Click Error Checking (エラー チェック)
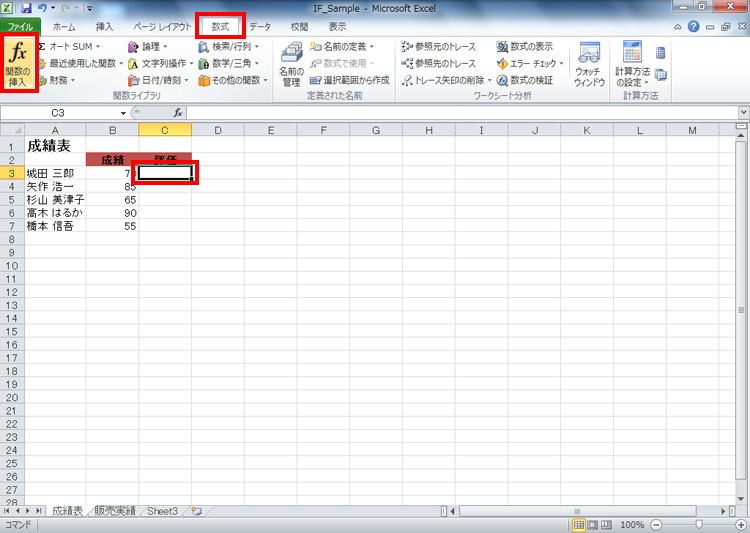750x533 pixels. [530, 63]
